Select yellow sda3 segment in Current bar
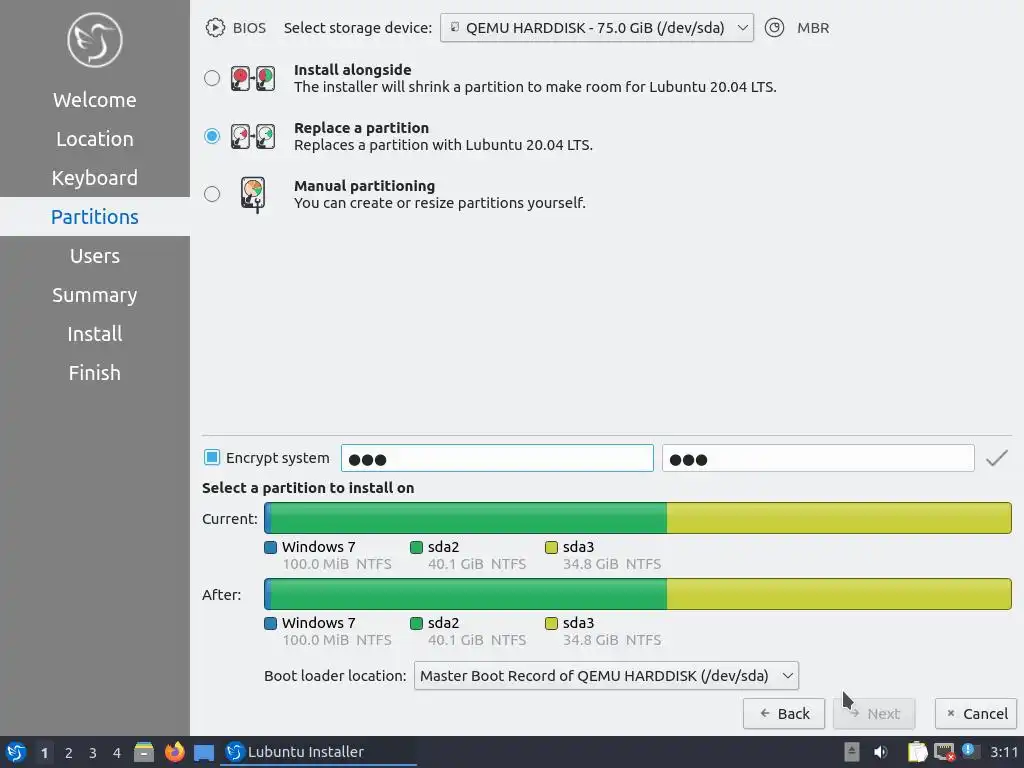The width and height of the screenshot is (1024, 768). (839, 518)
